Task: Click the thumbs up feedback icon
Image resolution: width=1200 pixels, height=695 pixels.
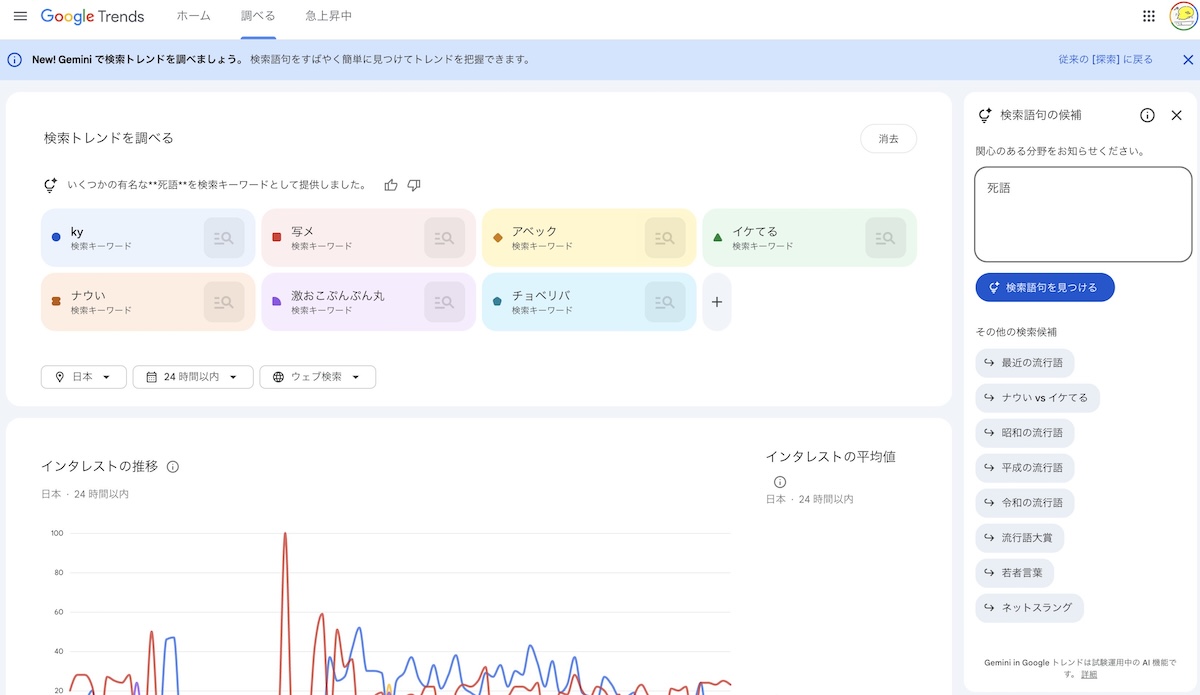Action: tap(391, 185)
